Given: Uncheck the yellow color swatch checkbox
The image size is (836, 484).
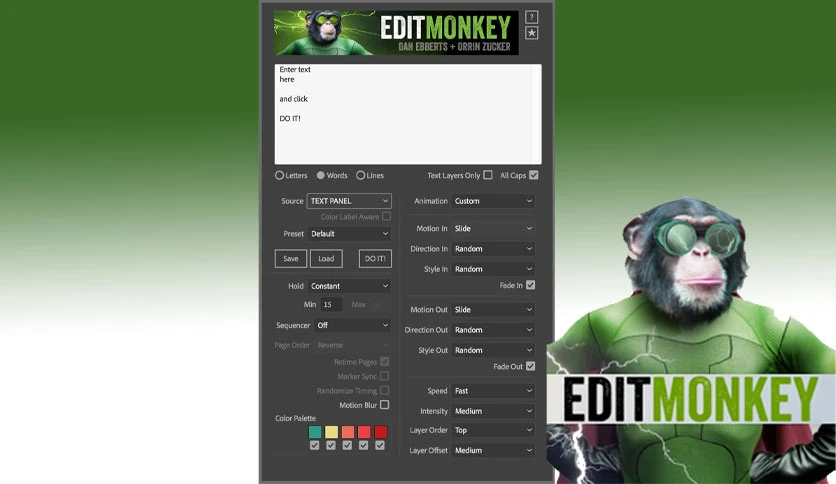Looking at the screenshot, I should (x=331, y=445).
